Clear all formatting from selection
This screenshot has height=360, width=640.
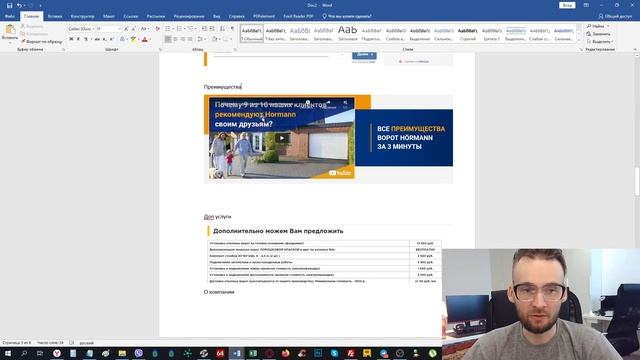click(158, 29)
